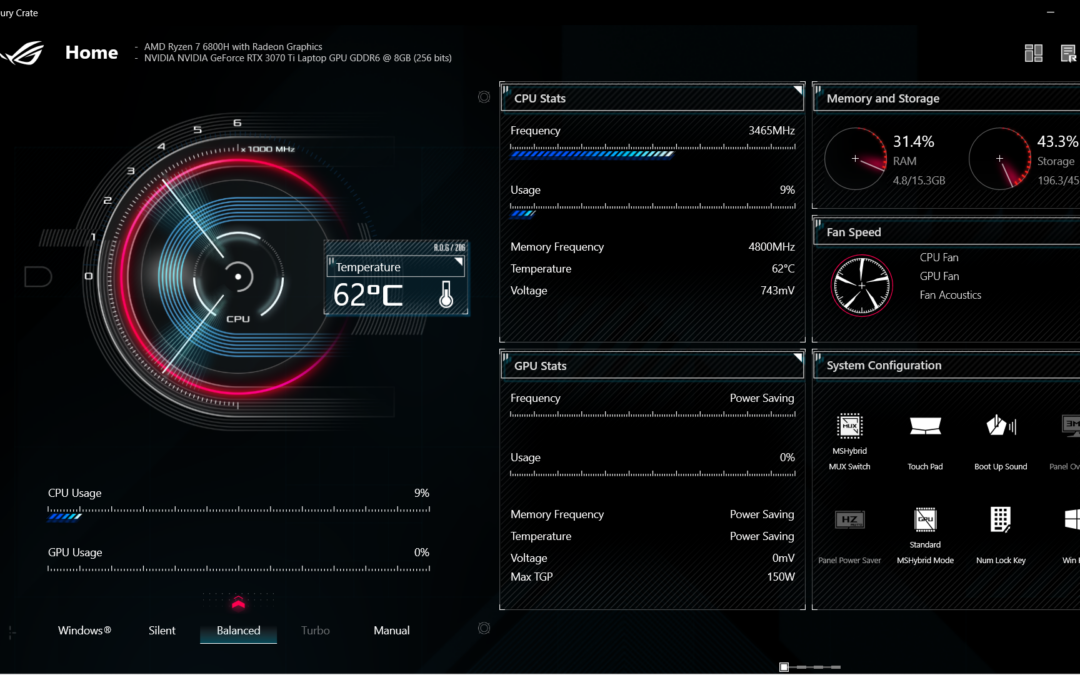Click the ROG logo in the header
The width and height of the screenshot is (1080, 675).
click(23, 53)
